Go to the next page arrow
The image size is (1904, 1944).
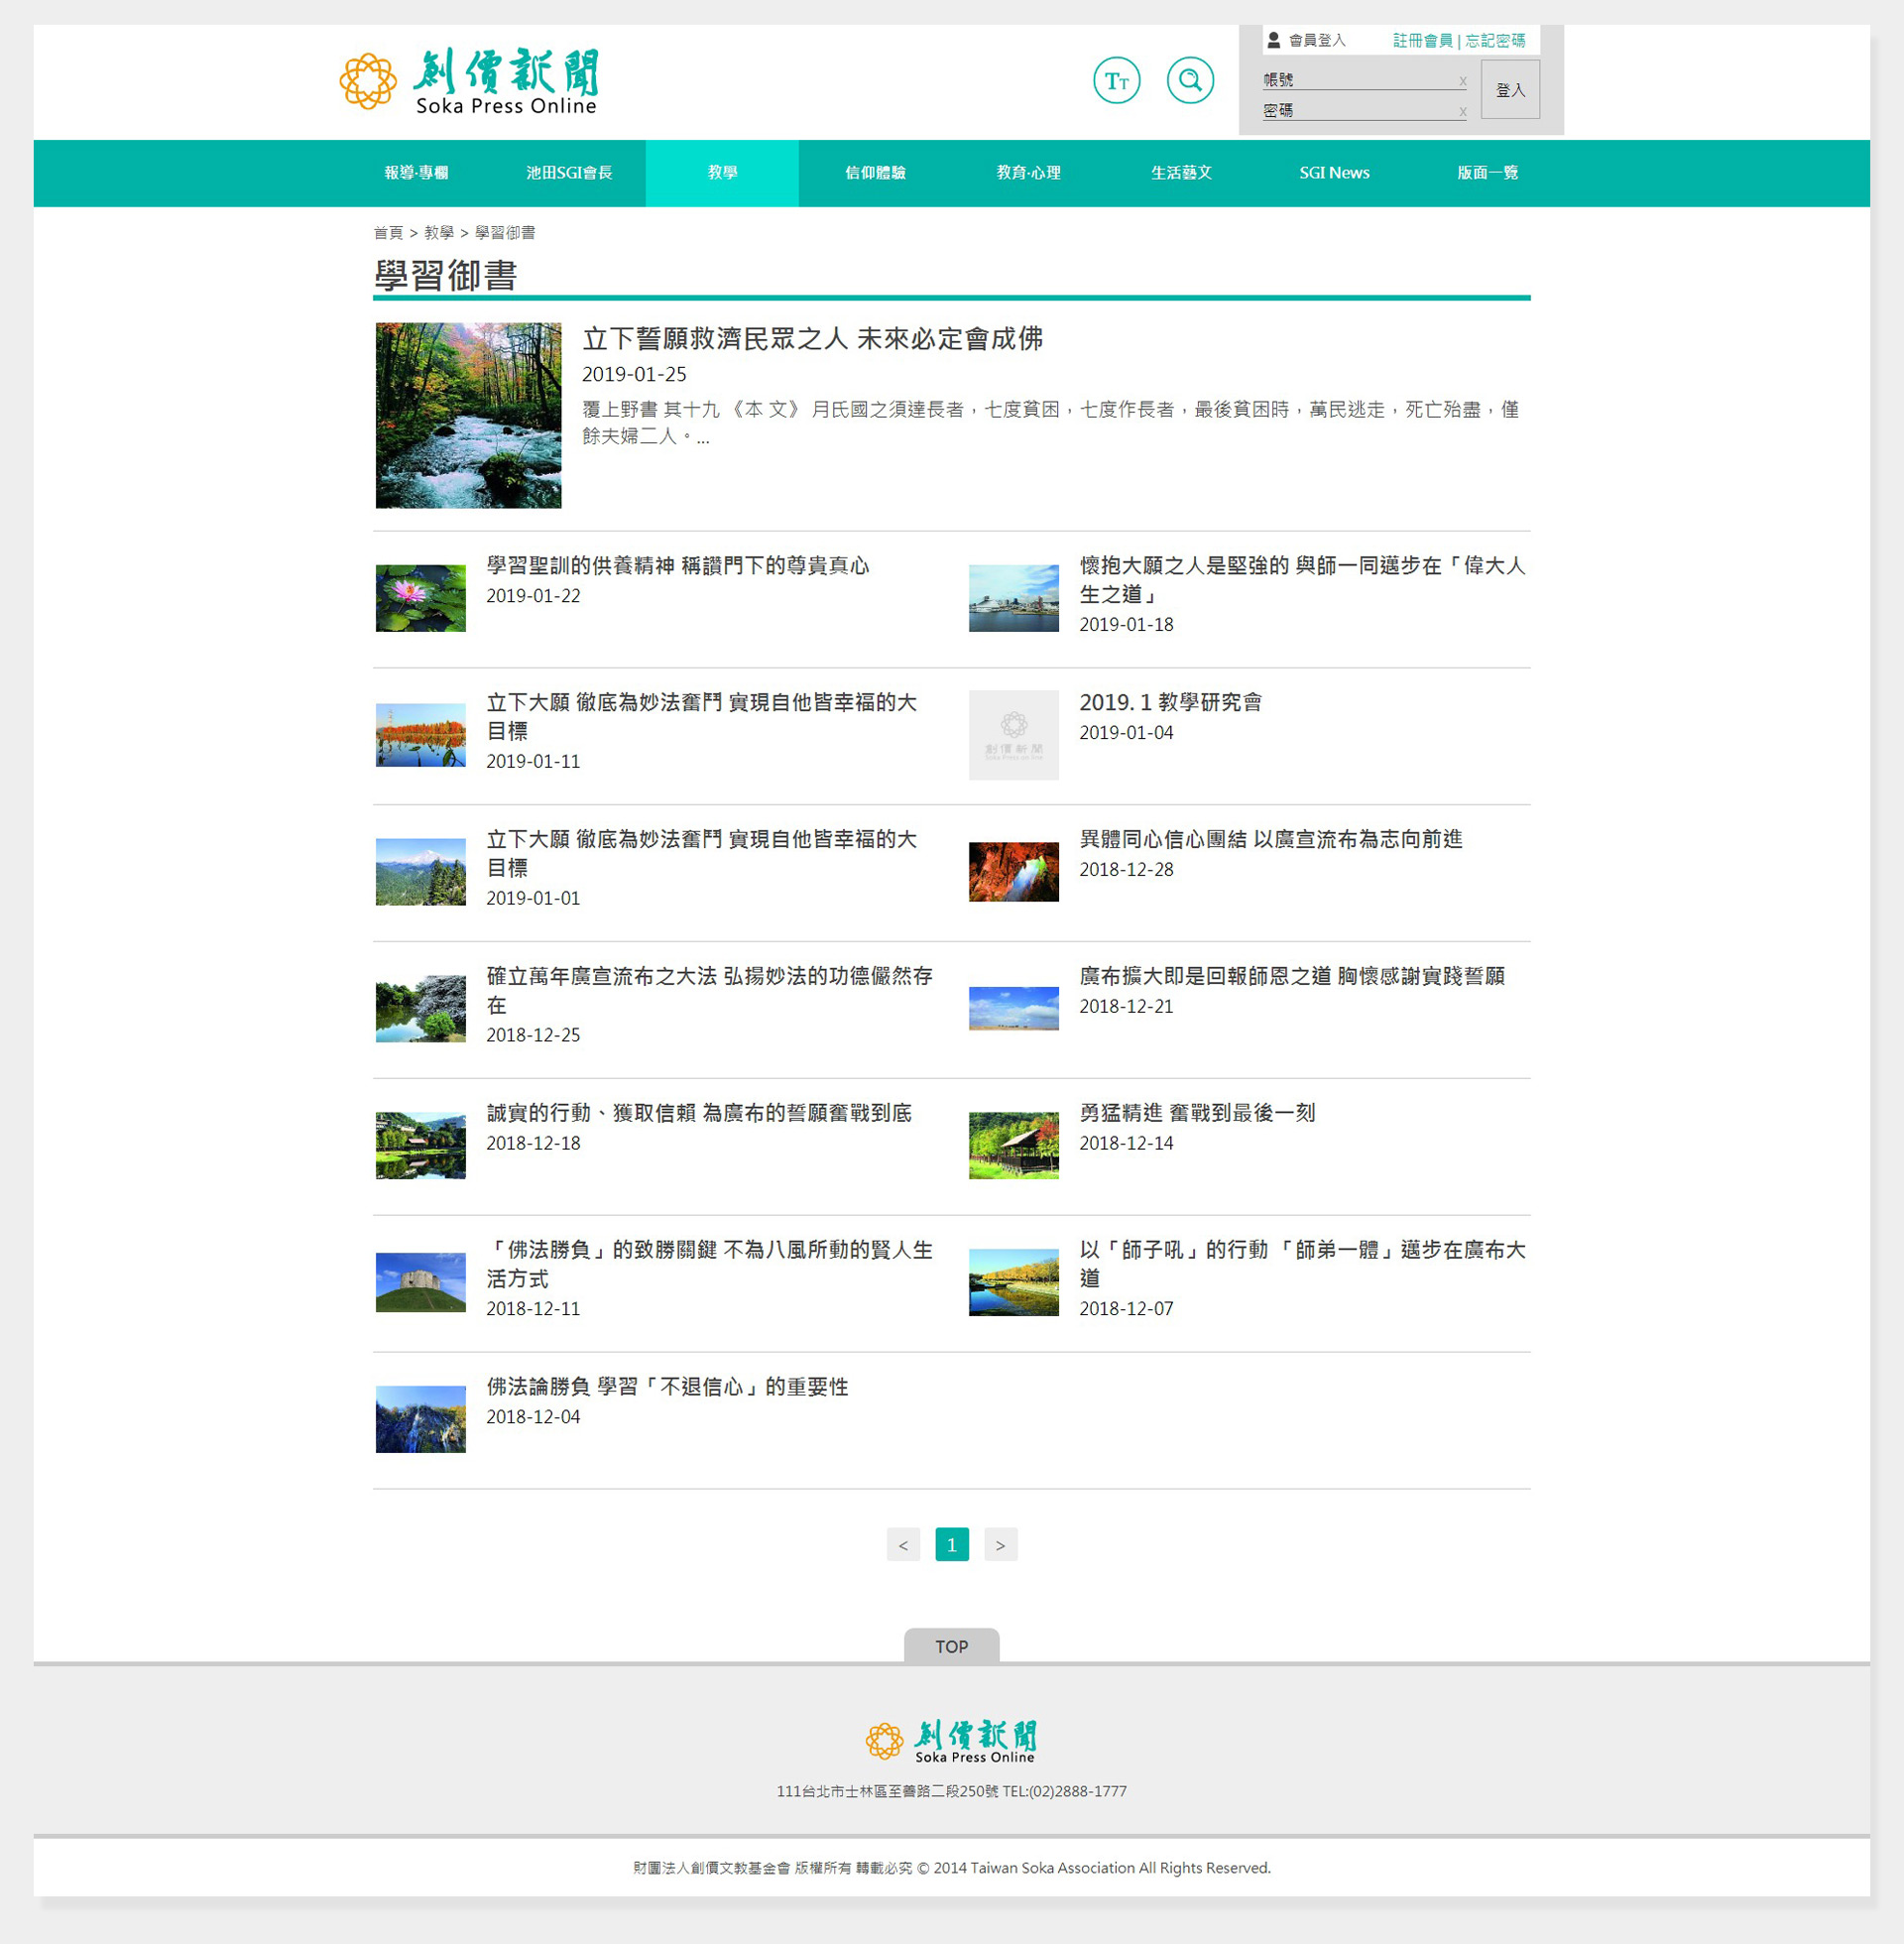[x=1000, y=1545]
